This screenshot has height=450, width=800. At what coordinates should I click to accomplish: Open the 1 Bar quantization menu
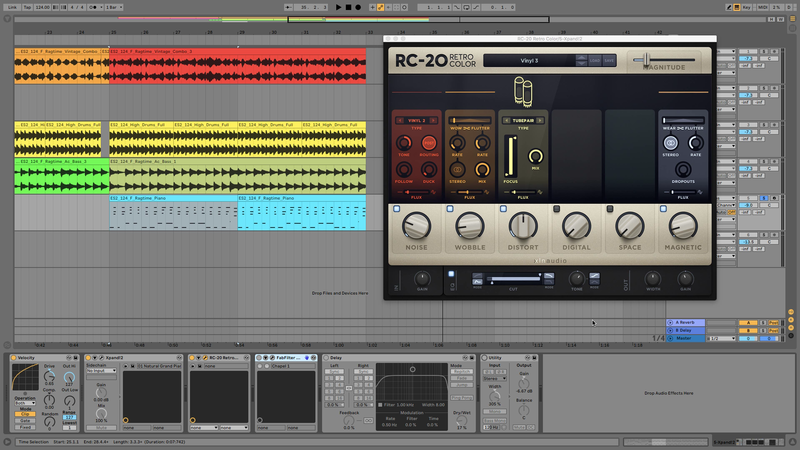tap(114, 7)
